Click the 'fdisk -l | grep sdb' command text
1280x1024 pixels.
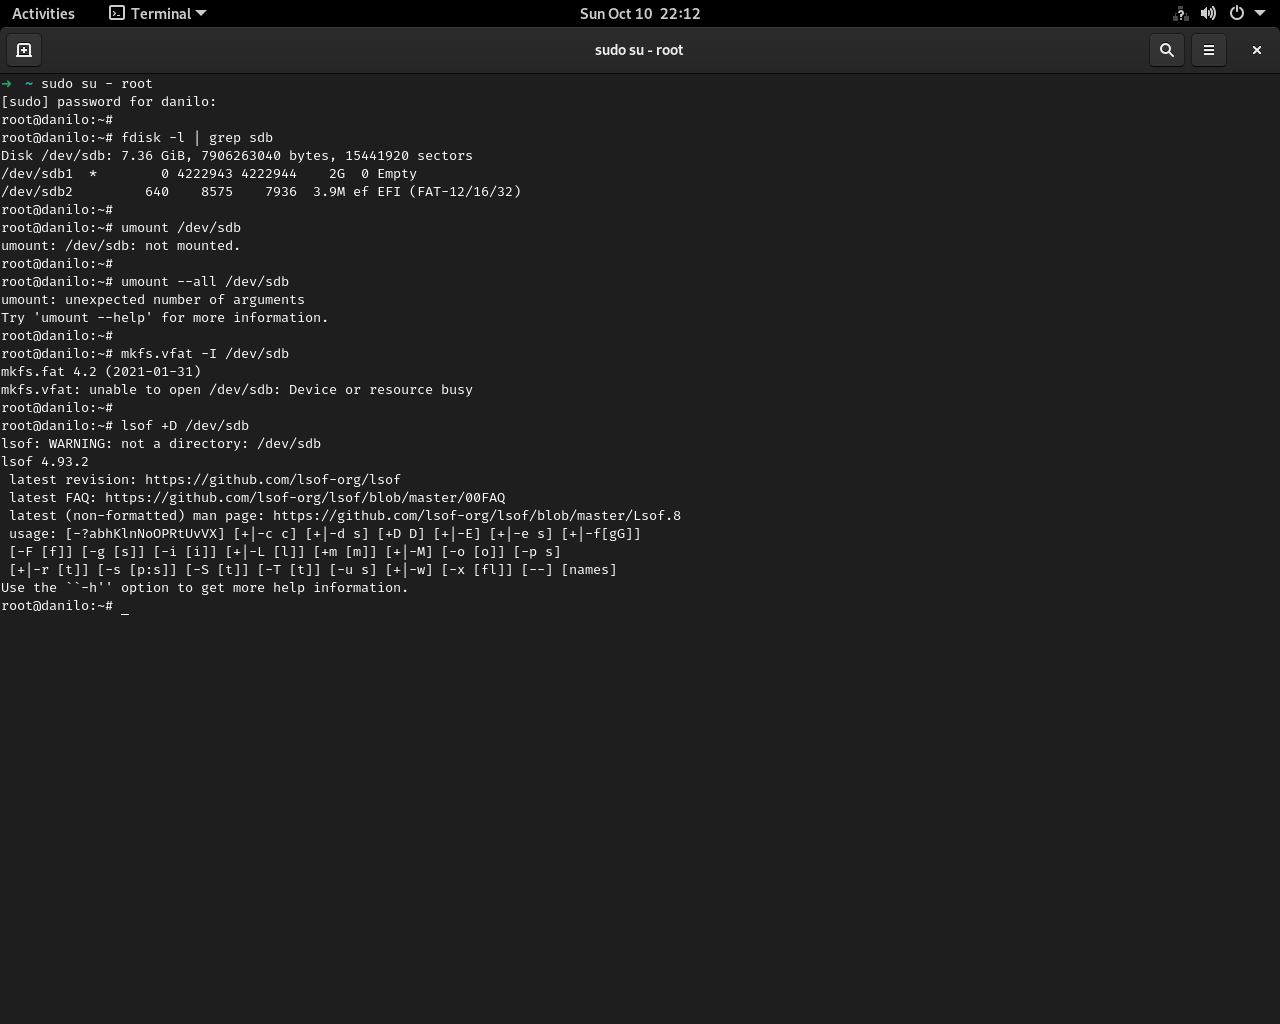click(196, 138)
